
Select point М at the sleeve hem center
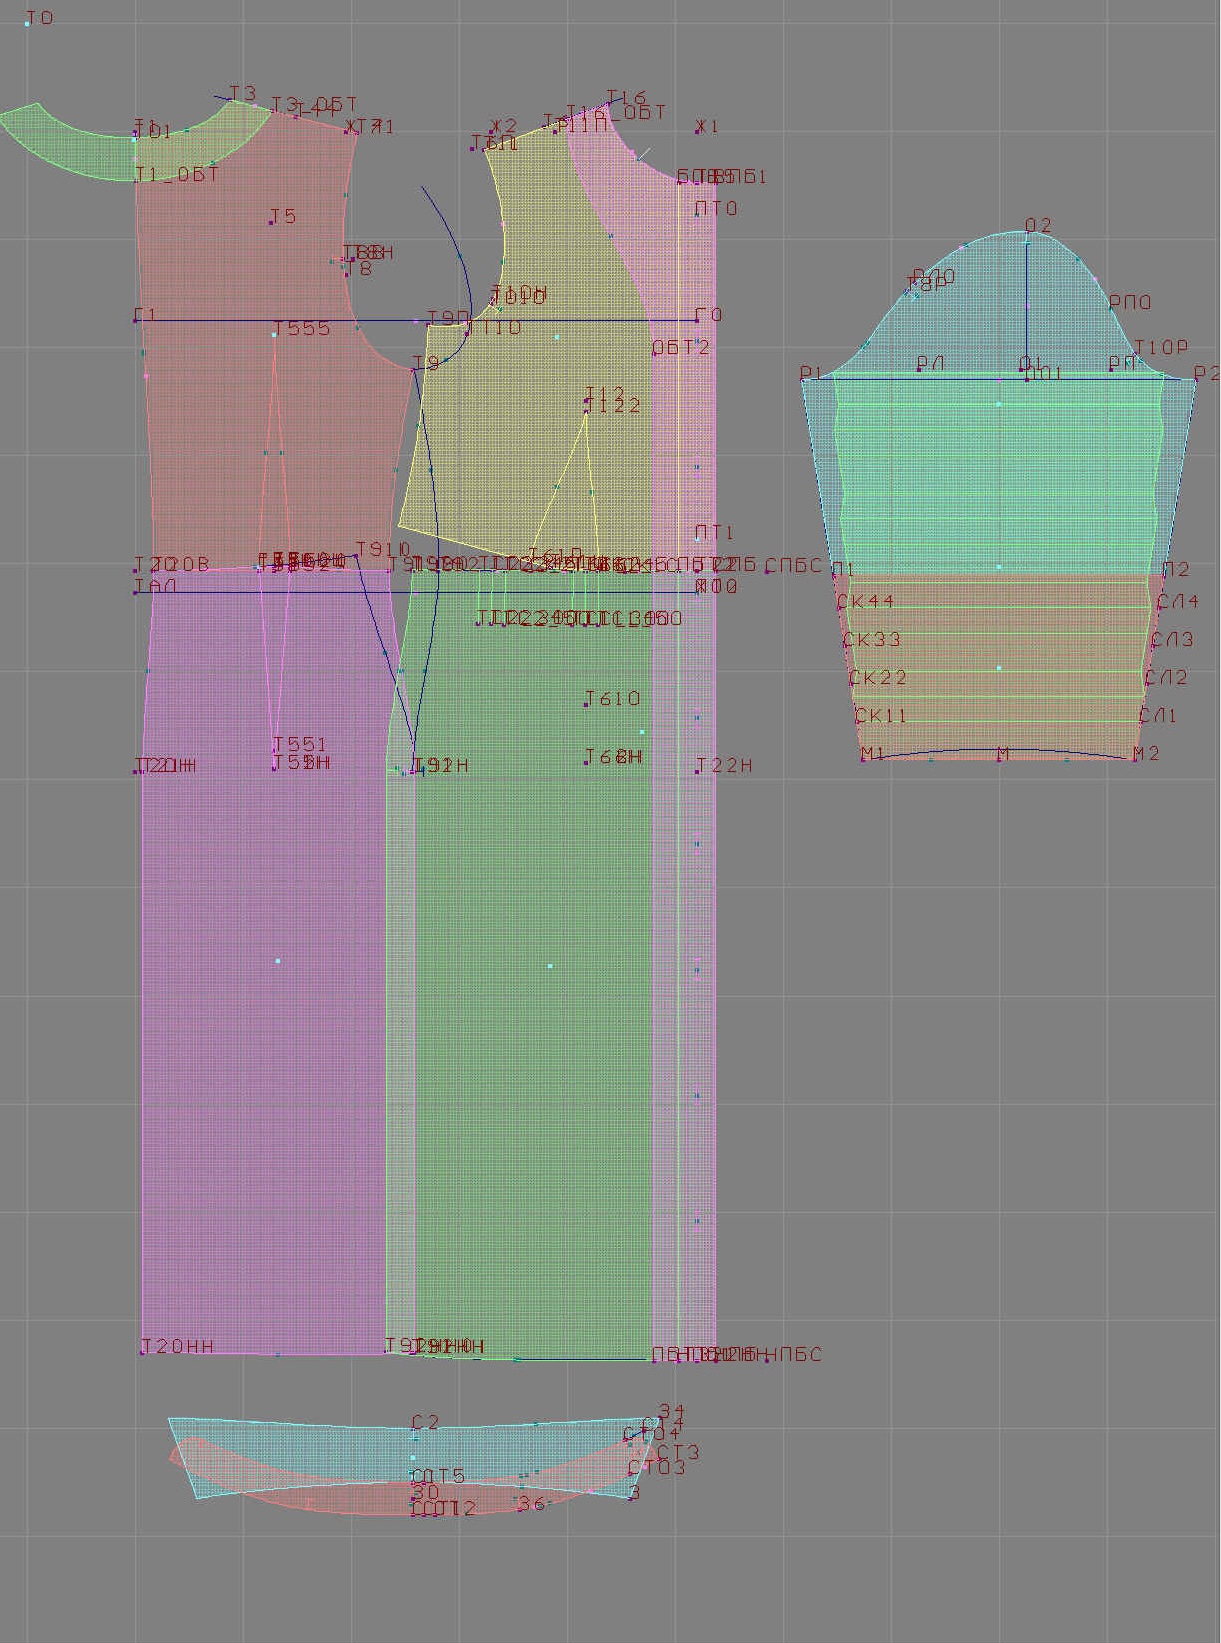(1000, 758)
